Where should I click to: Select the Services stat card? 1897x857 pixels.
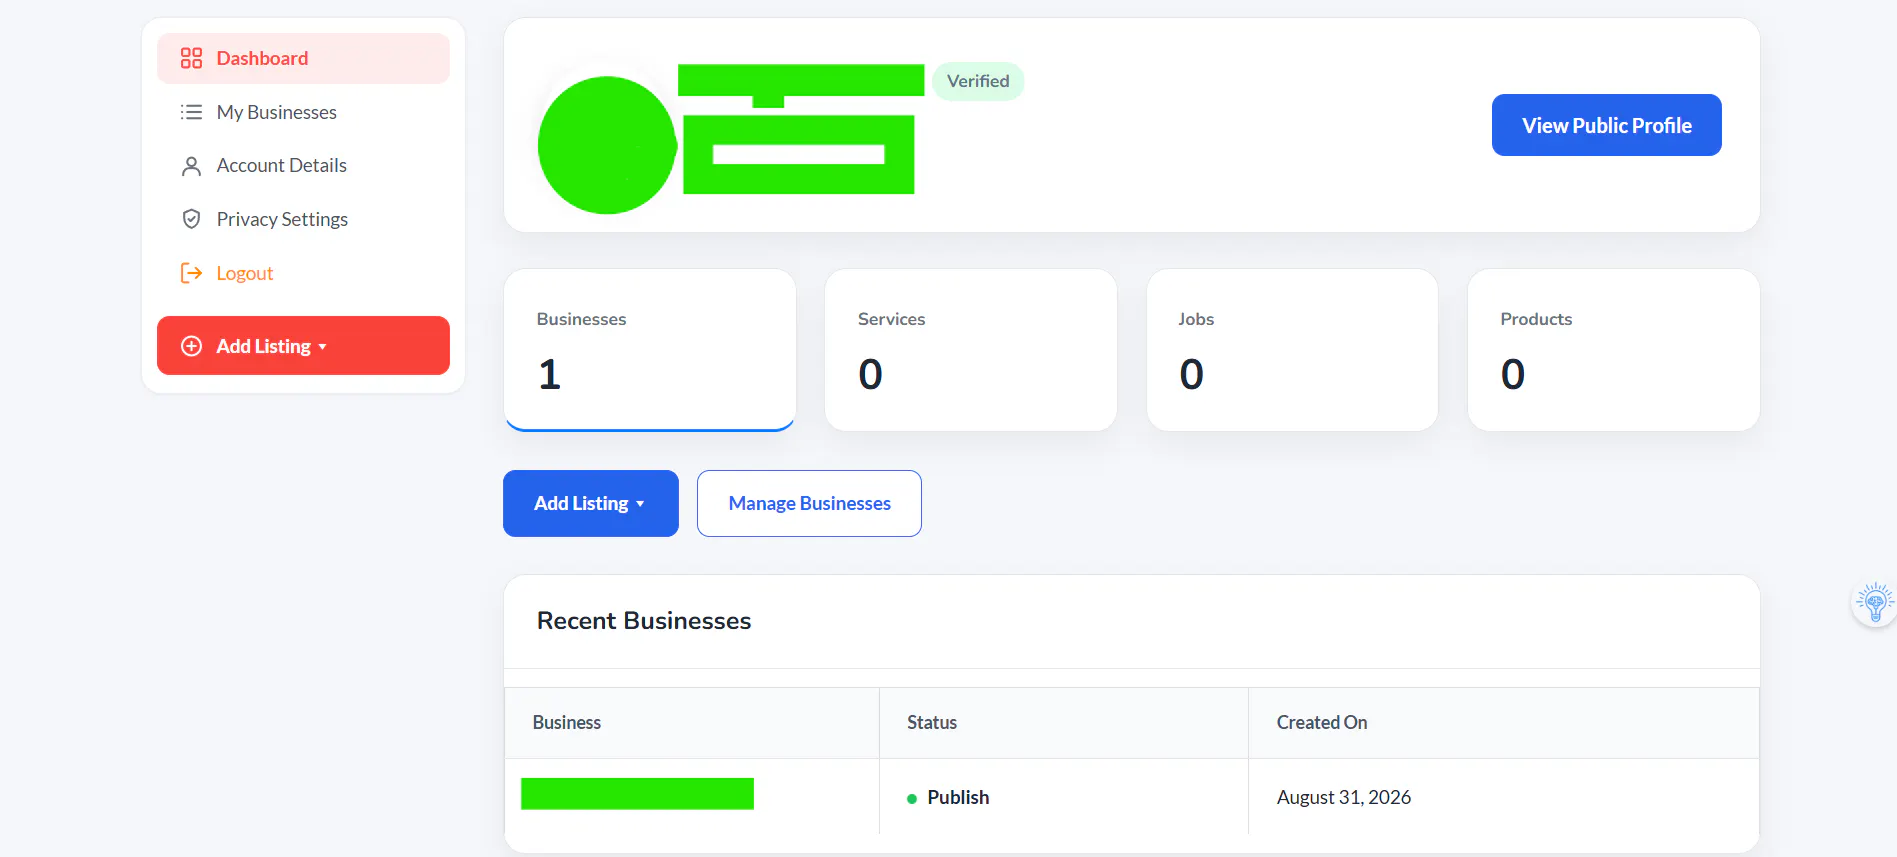pos(971,350)
